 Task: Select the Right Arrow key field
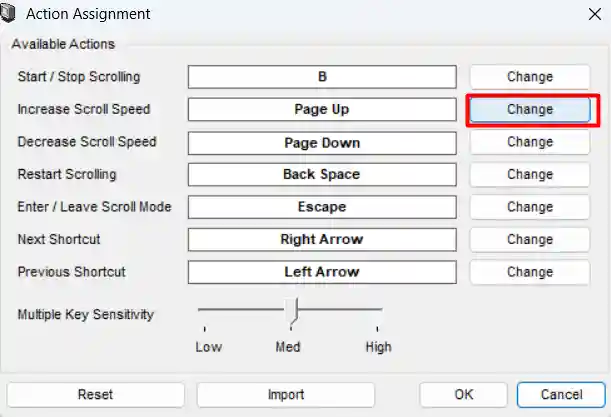[322, 239]
